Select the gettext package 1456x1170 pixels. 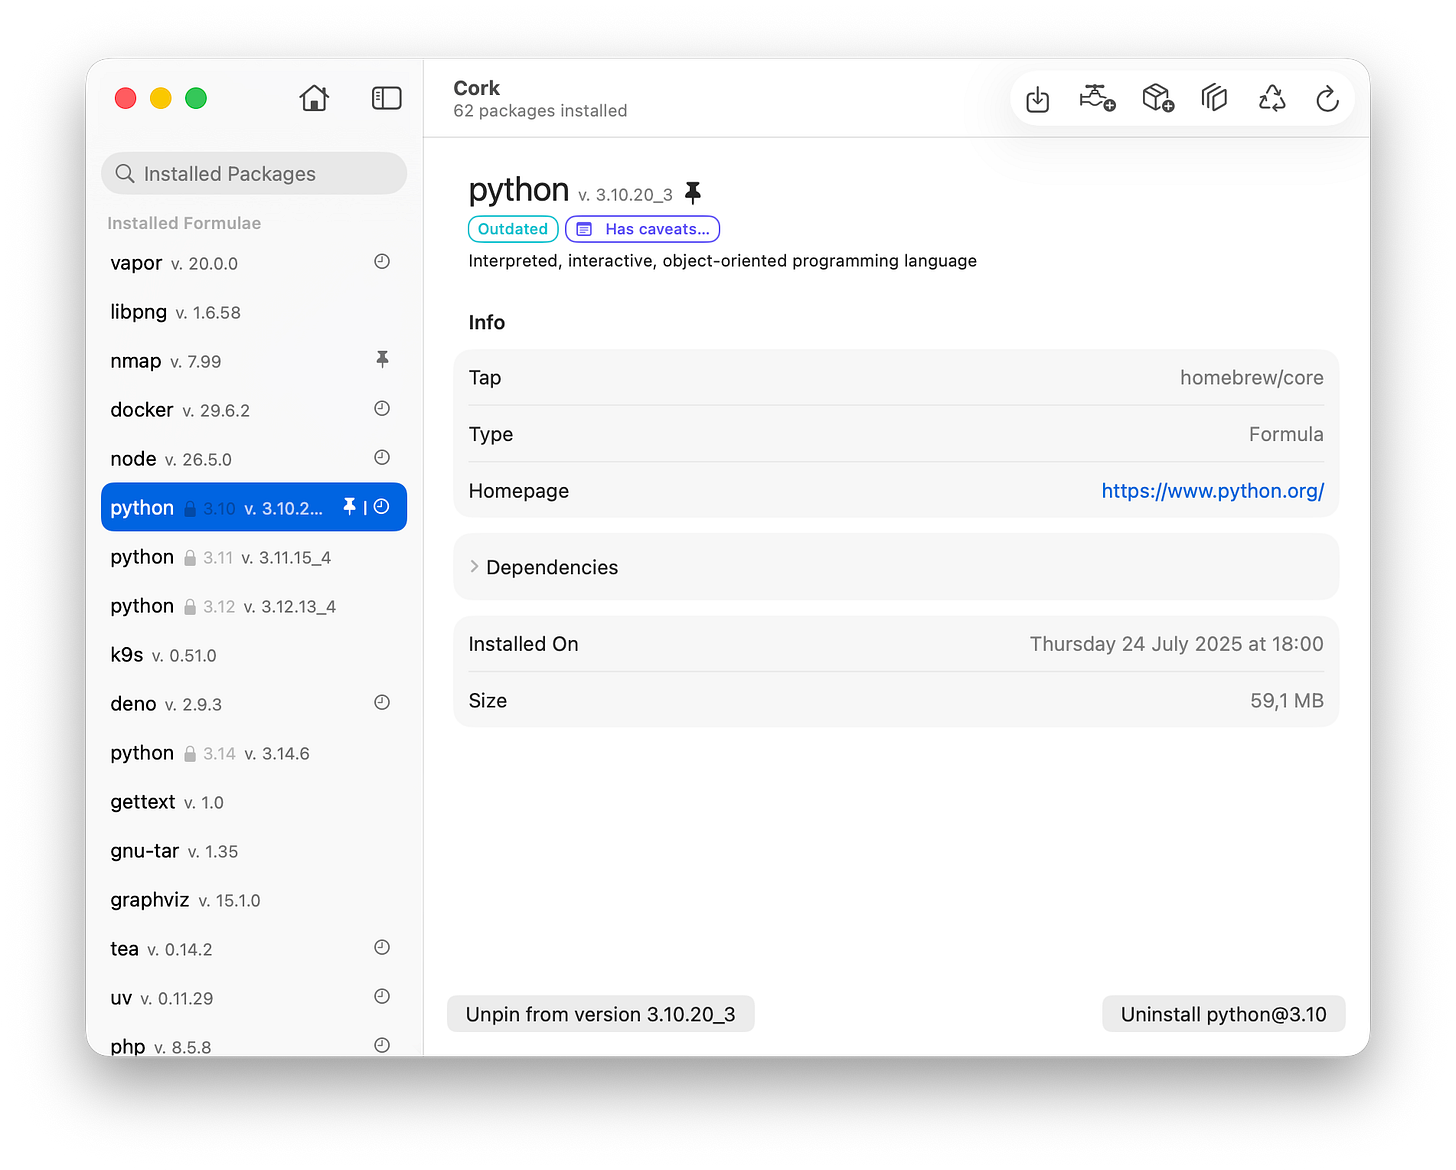click(x=254, y=802)
